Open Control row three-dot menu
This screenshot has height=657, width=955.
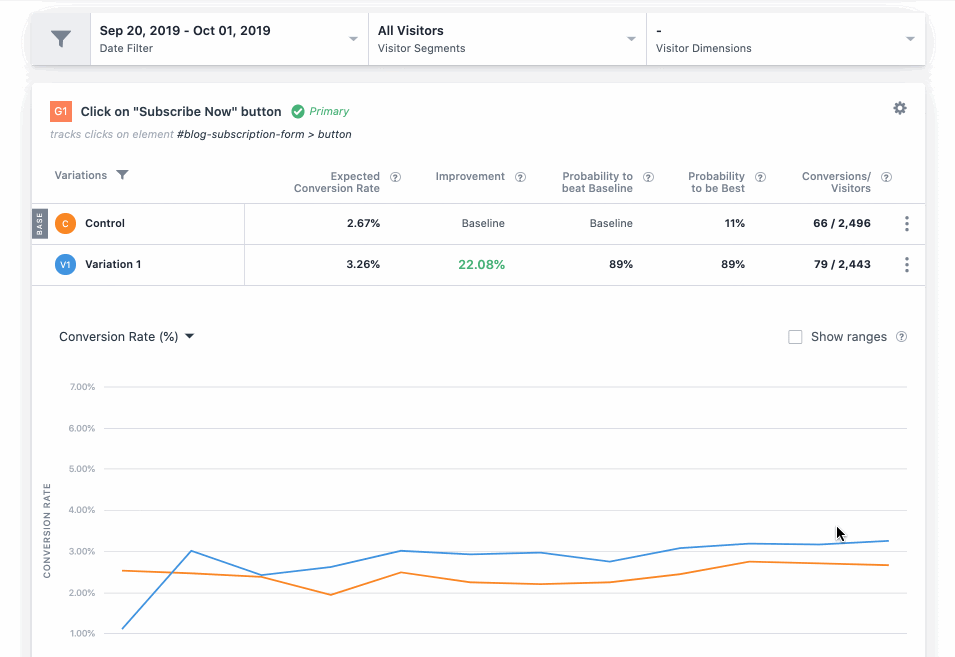pos(907,223)
